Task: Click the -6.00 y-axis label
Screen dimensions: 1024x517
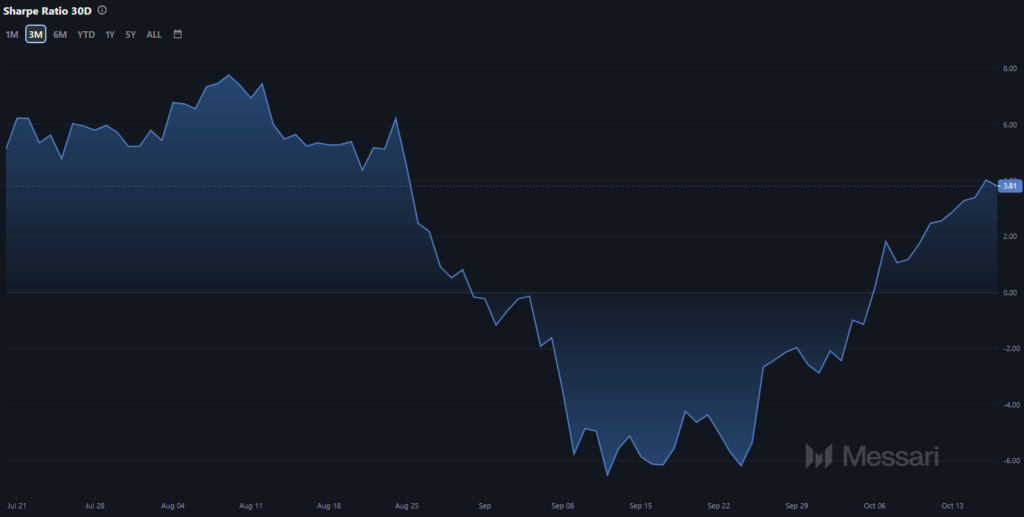Action: [x=1010, y=460]
